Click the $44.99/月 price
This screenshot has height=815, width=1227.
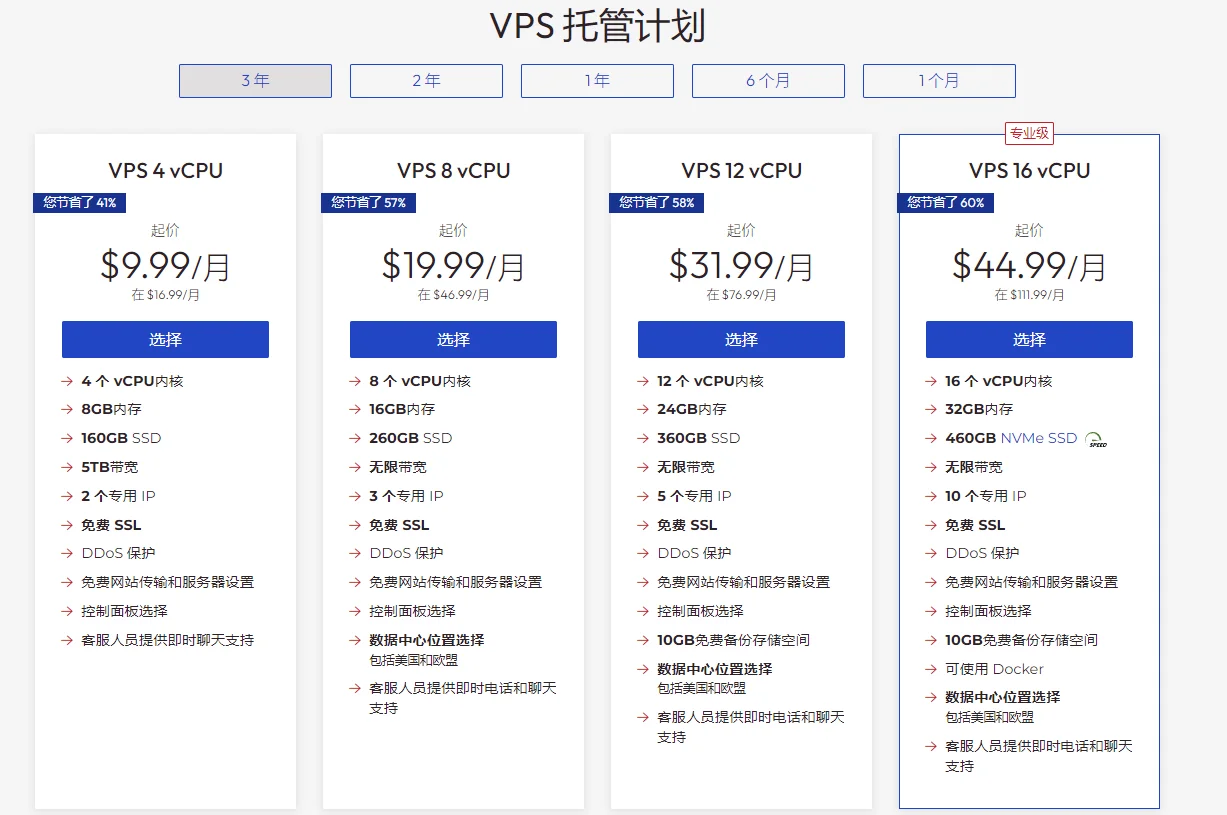click(1029, 265)
